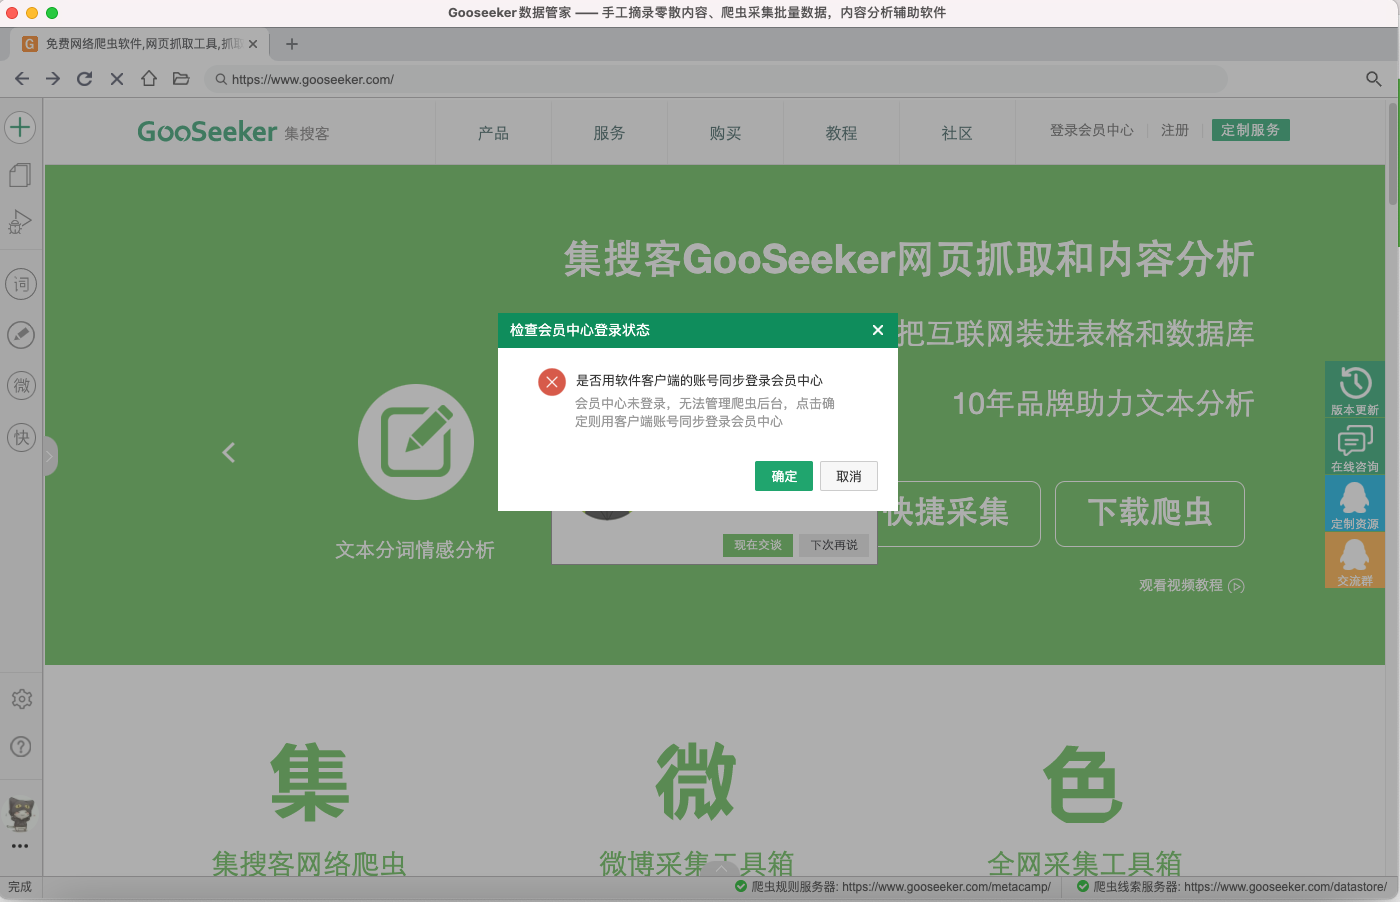This screenshot has height=902, width=1400.
Task: Open the folder icon in browser toolbar
Action: (181, 79)
